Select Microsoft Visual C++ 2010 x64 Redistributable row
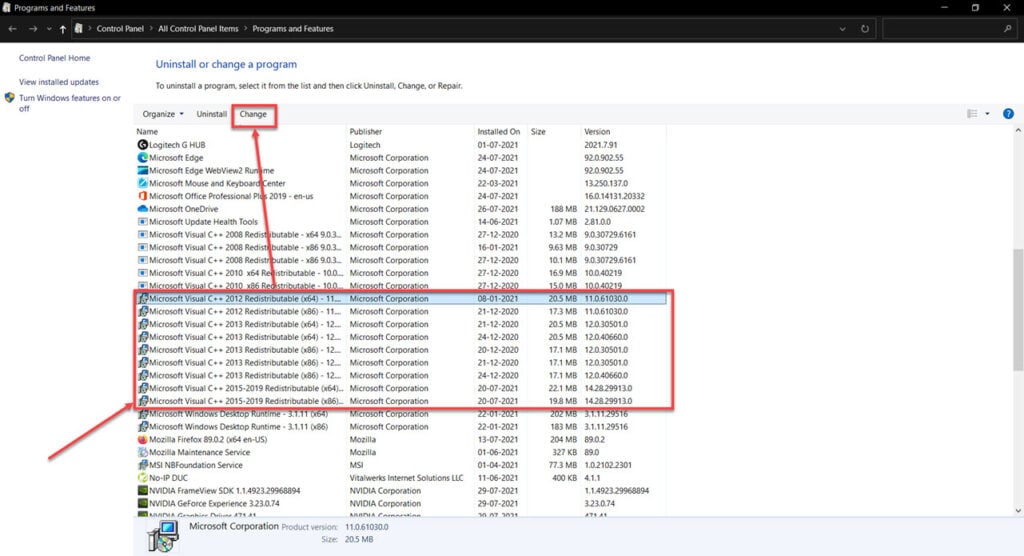Viewport: 1024px width, 556px height. coord(401,273)
